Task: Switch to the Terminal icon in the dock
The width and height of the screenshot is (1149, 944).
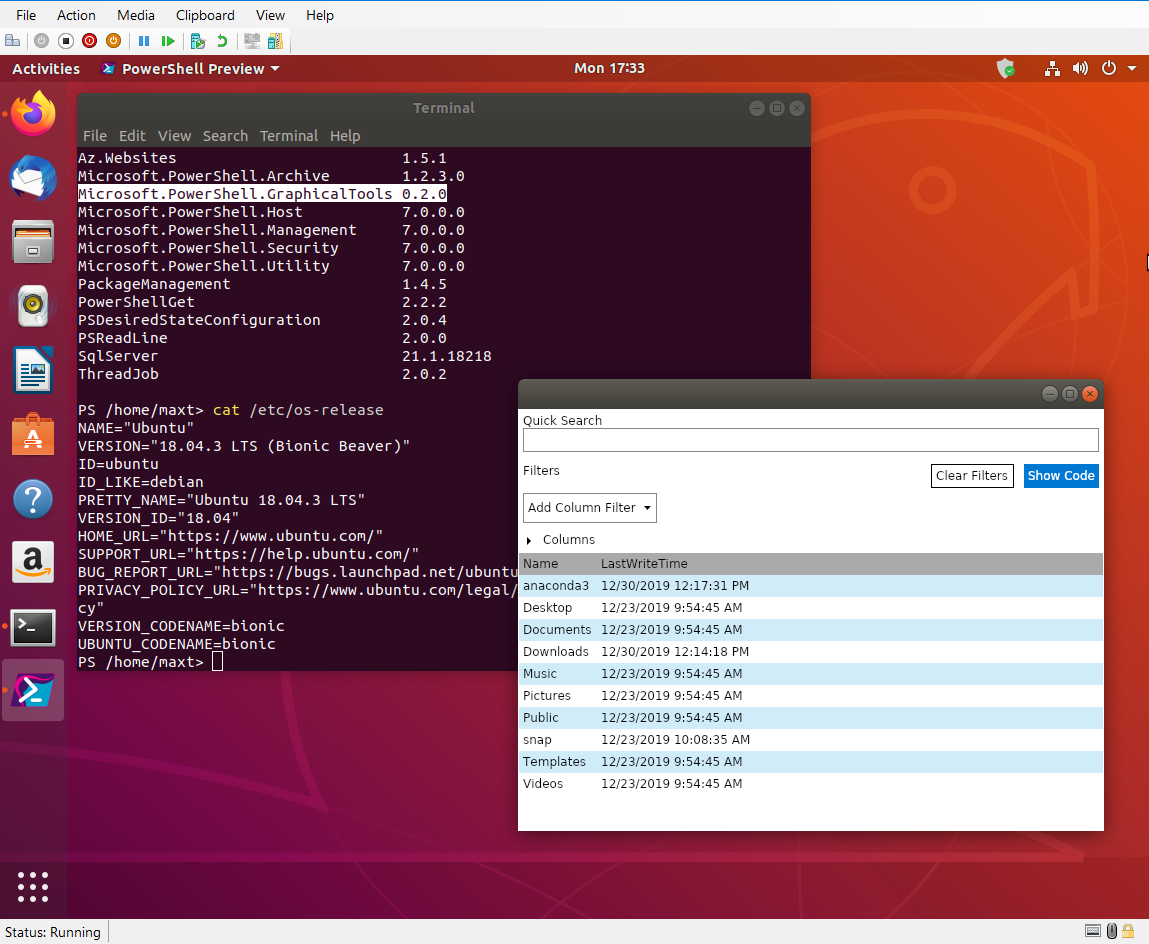Action: 33,627
